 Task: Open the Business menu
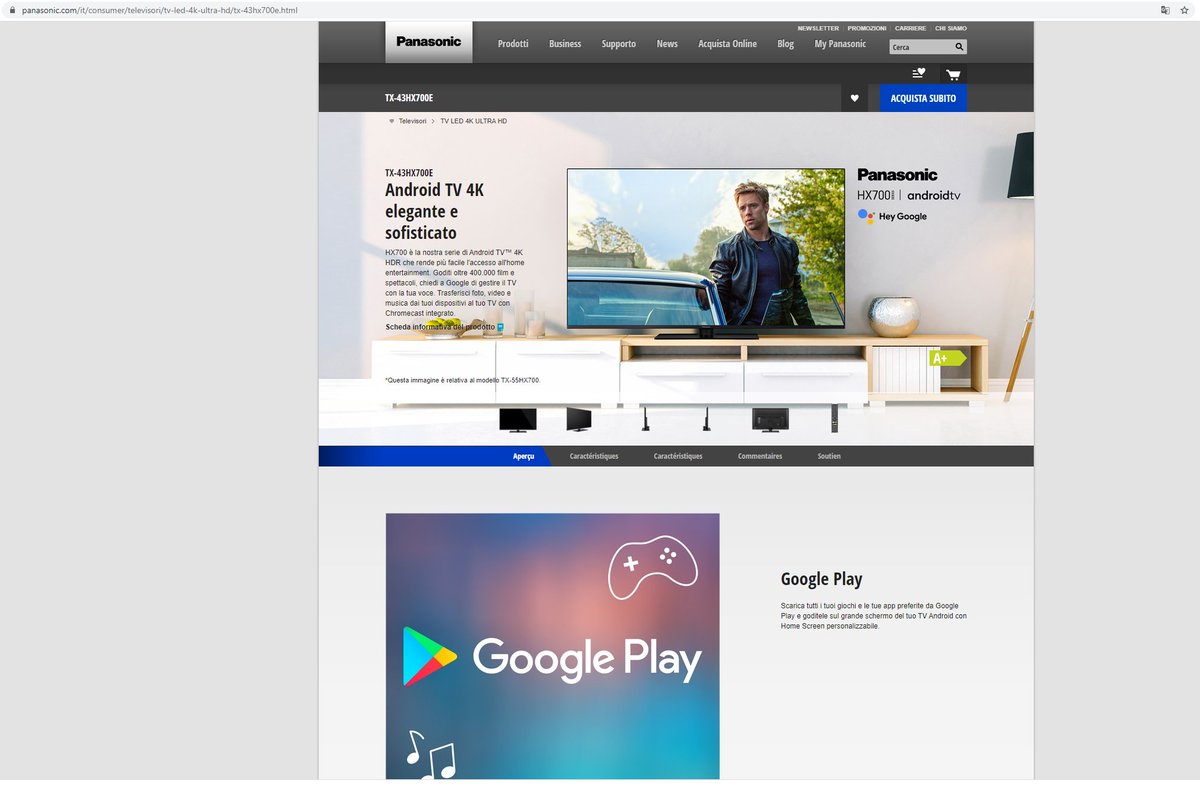point(565,44)
